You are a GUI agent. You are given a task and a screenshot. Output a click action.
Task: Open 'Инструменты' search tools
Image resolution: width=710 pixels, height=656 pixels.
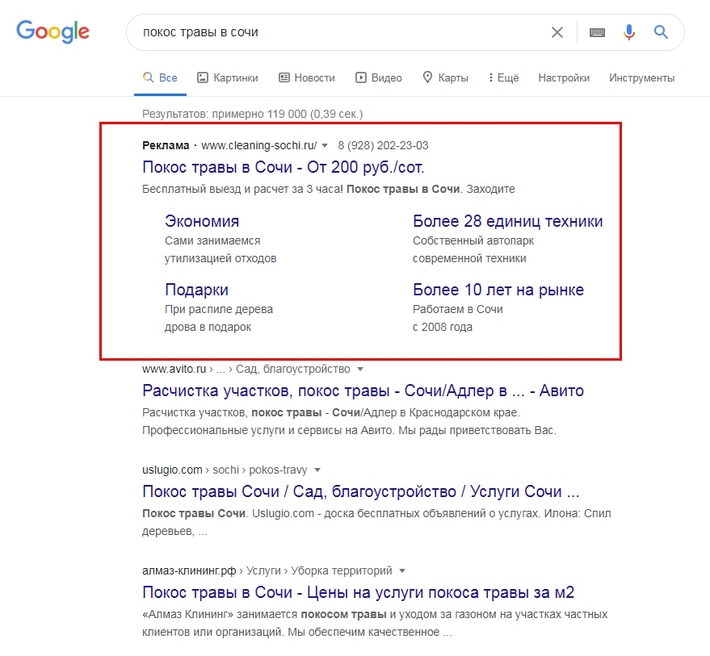pyautogui.click(x=642, y=78)
